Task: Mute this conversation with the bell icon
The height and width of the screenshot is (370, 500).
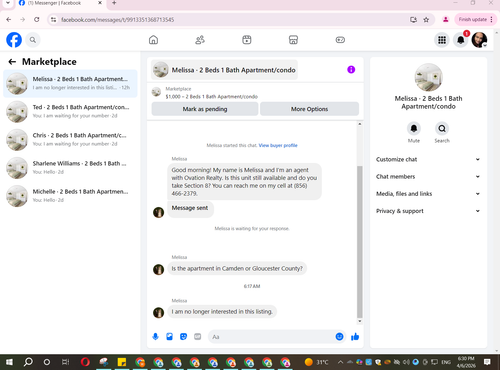Action: (x=414, y=128)
